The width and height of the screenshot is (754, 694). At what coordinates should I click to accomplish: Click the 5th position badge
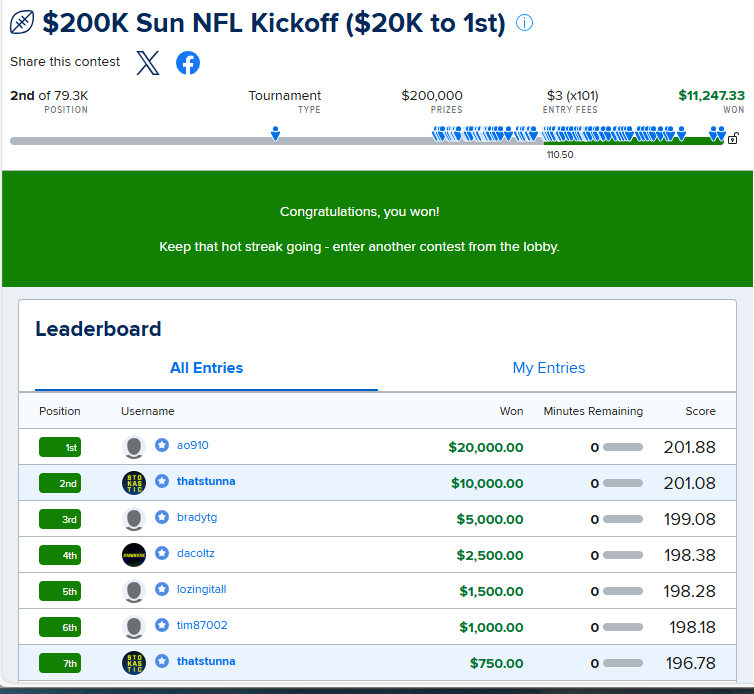(x=60, y=592)
